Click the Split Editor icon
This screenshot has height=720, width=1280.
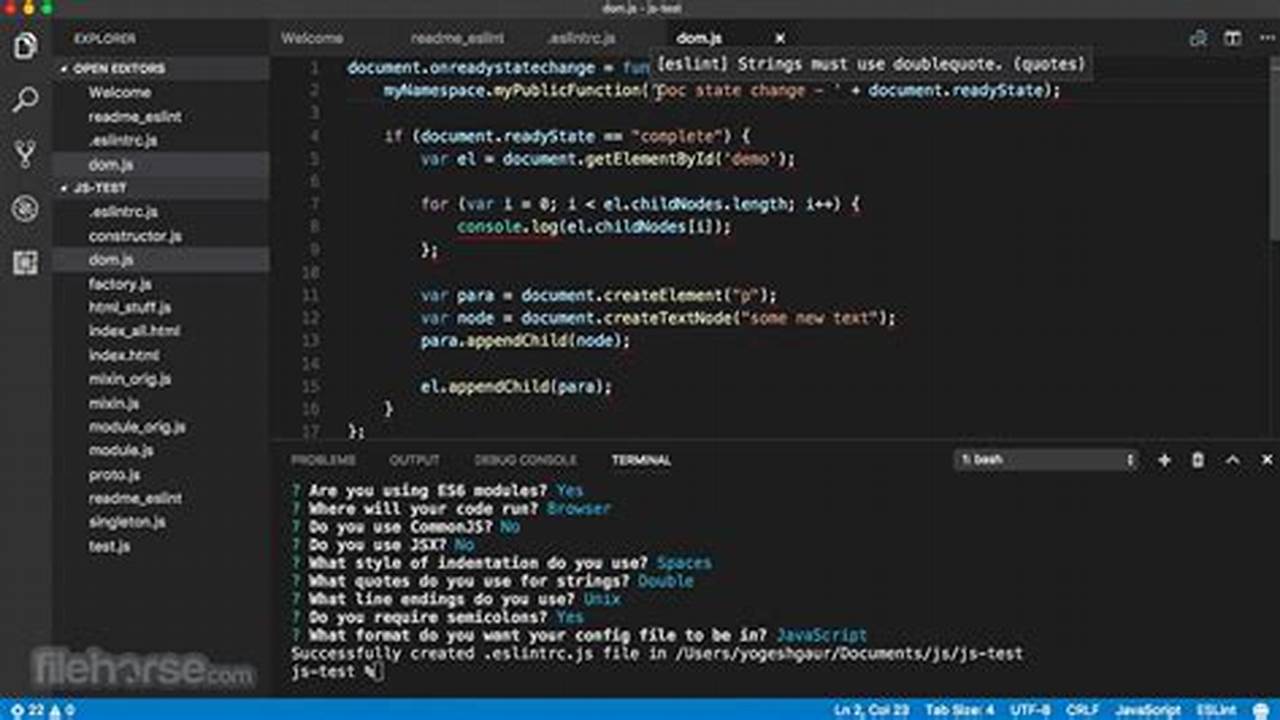pyautogui.click(x=1198, y=38)
